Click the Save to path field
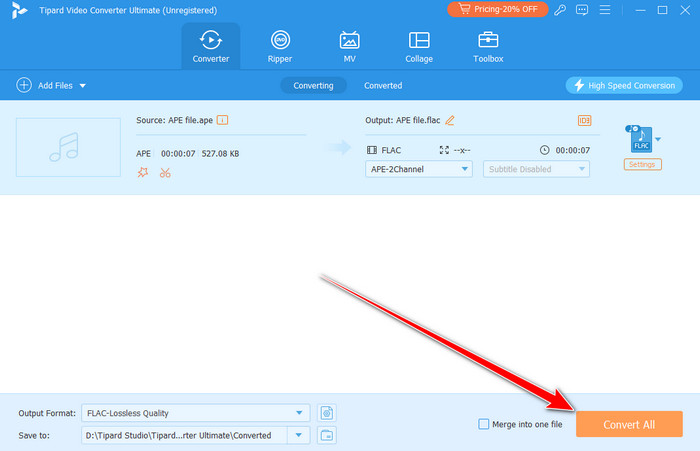 click(x=184, y=435)
